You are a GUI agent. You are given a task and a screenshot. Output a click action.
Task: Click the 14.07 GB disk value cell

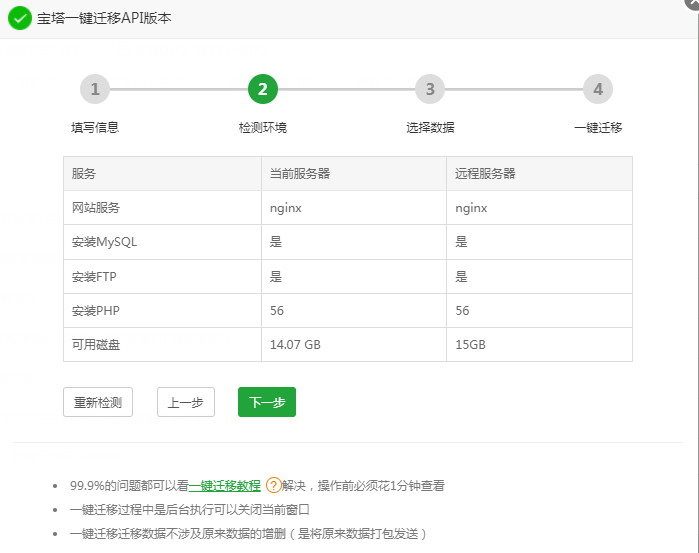[x=295, y=344]
